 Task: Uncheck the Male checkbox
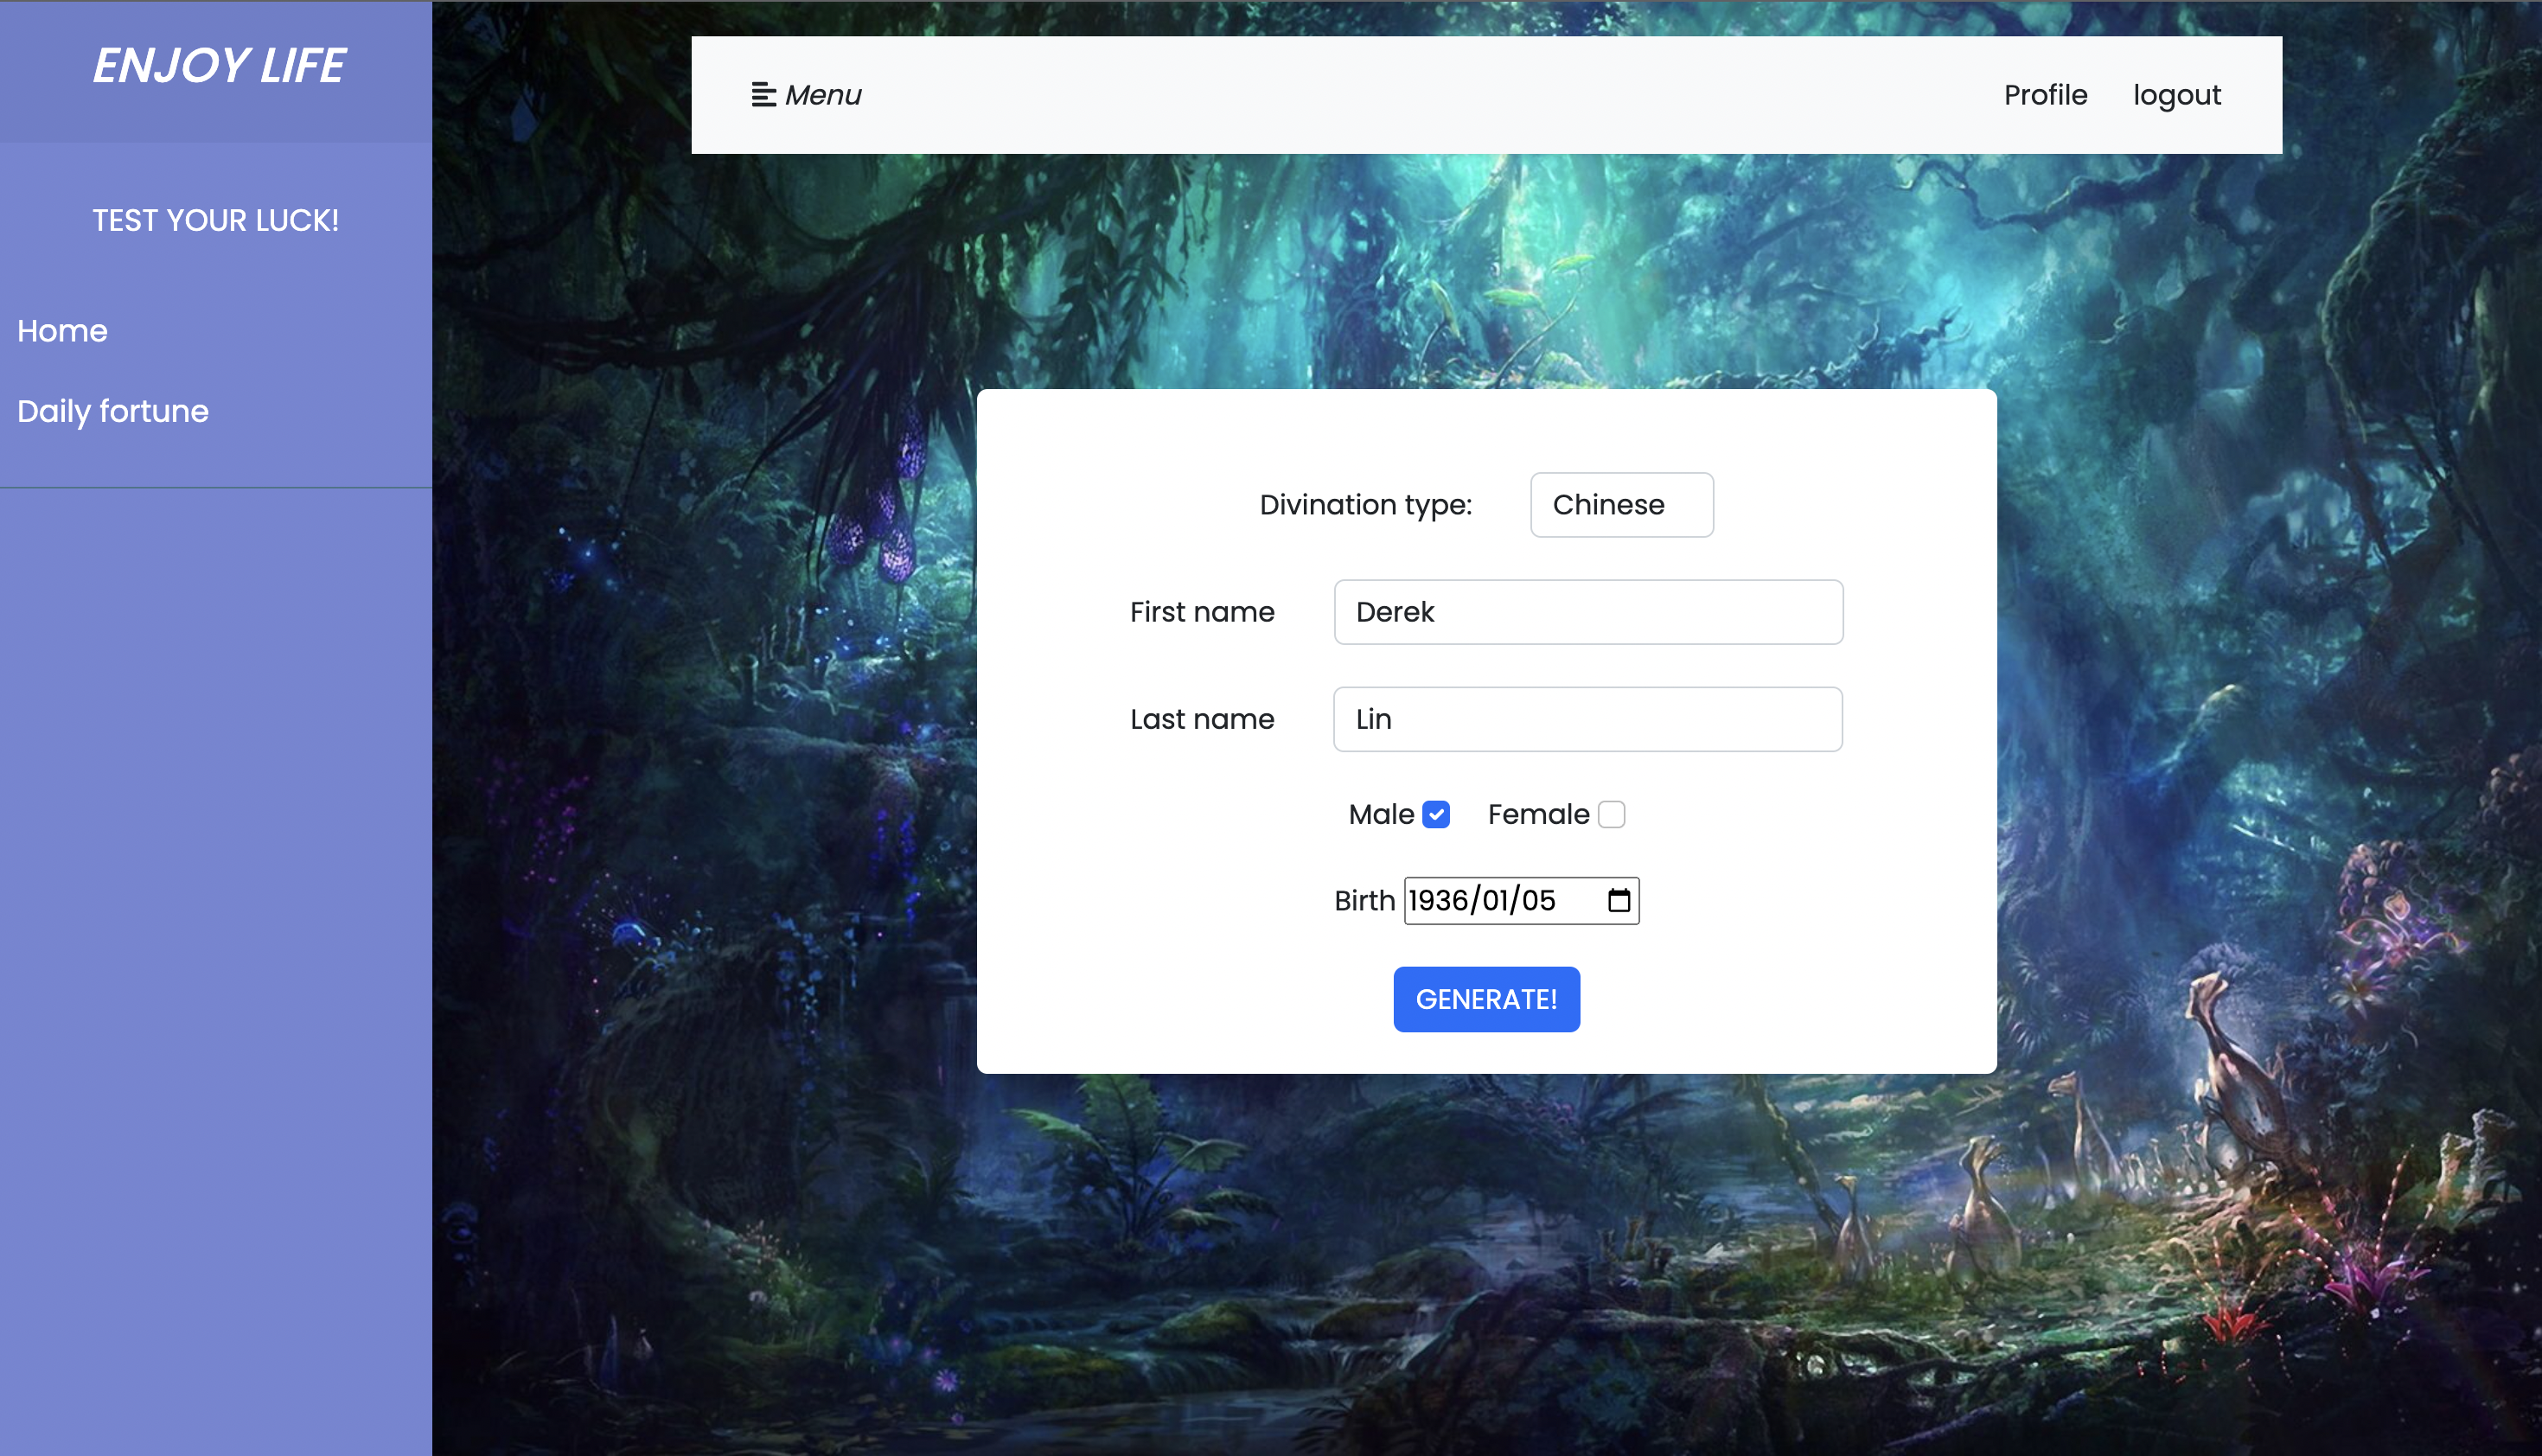1436,815
